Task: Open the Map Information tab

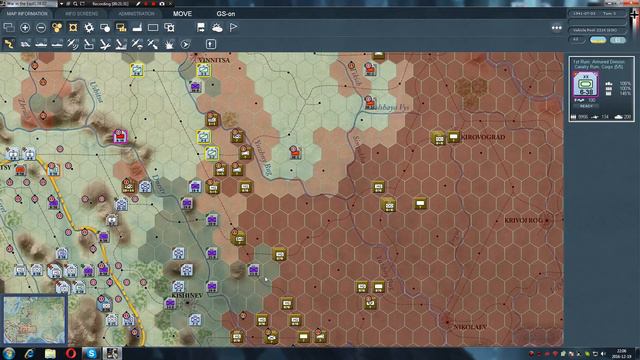Action: tap(27, 14)
